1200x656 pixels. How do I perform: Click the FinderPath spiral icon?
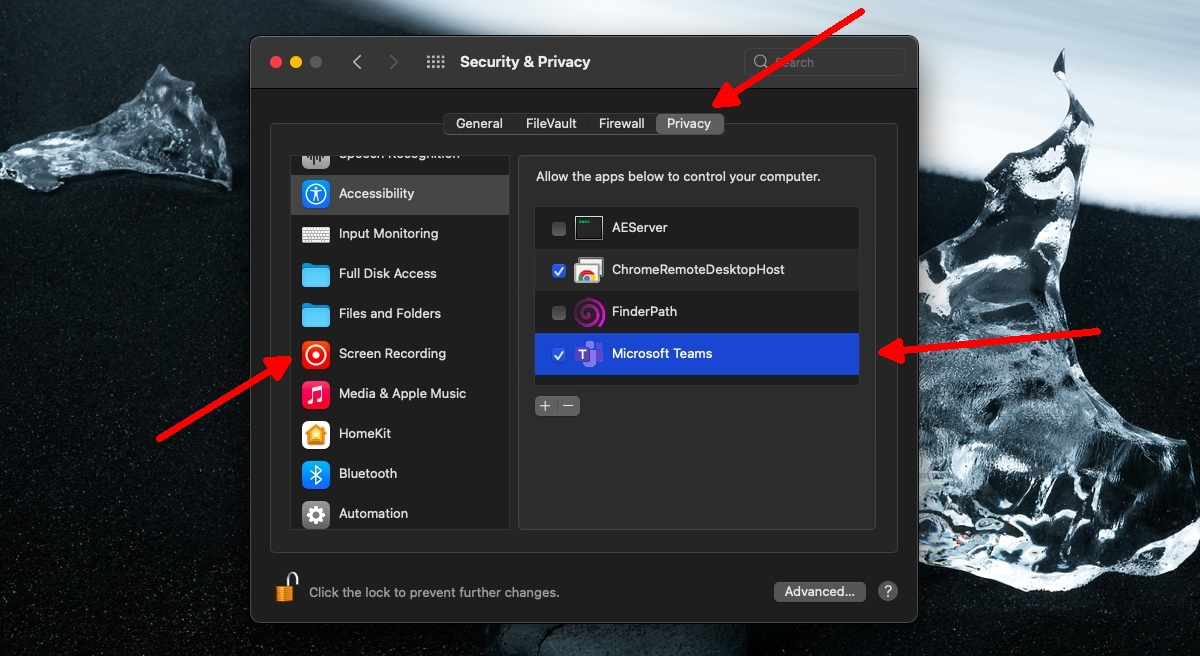tap(589, 312)
